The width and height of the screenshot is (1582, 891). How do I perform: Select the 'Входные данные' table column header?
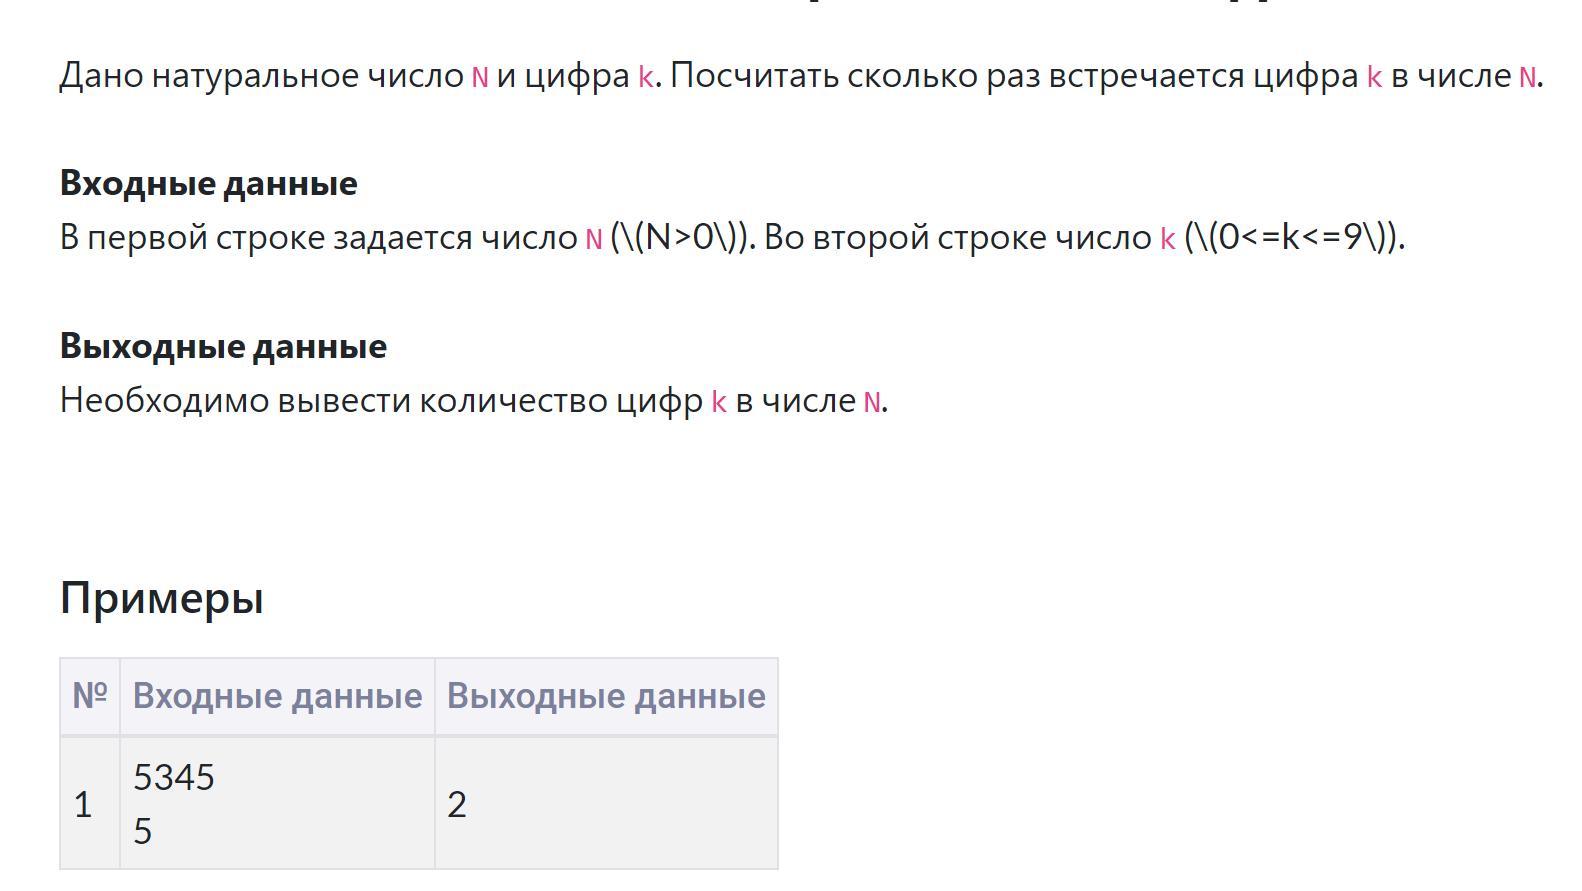click(277, 696)
